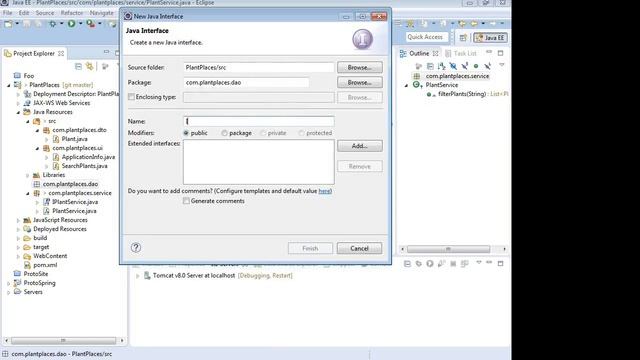640x360 pixels.
Task: Select com.plantplaces.dao in Project Explorer
Action: coord(70,184)
